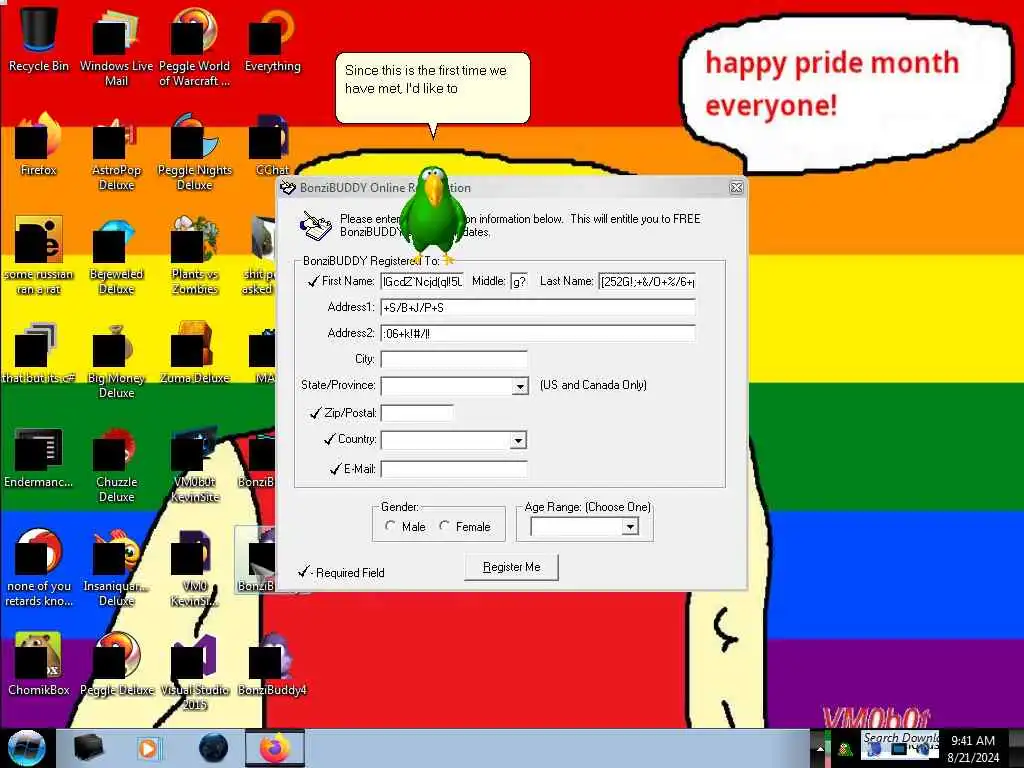Click the green Bonzi system tray icon
This screenshot has height=768, width=1024.
[x=846, y=749]
